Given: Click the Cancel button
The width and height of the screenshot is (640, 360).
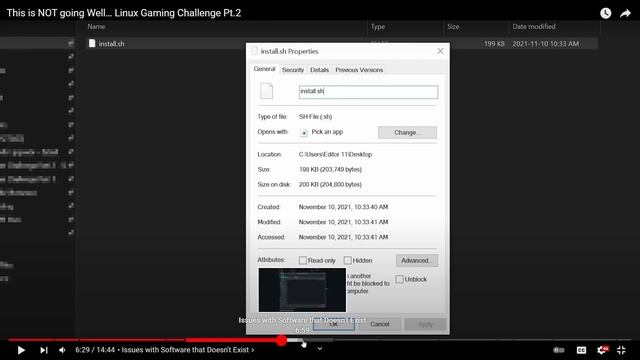Looking at the screenshot, I should [x=380, y=324].
